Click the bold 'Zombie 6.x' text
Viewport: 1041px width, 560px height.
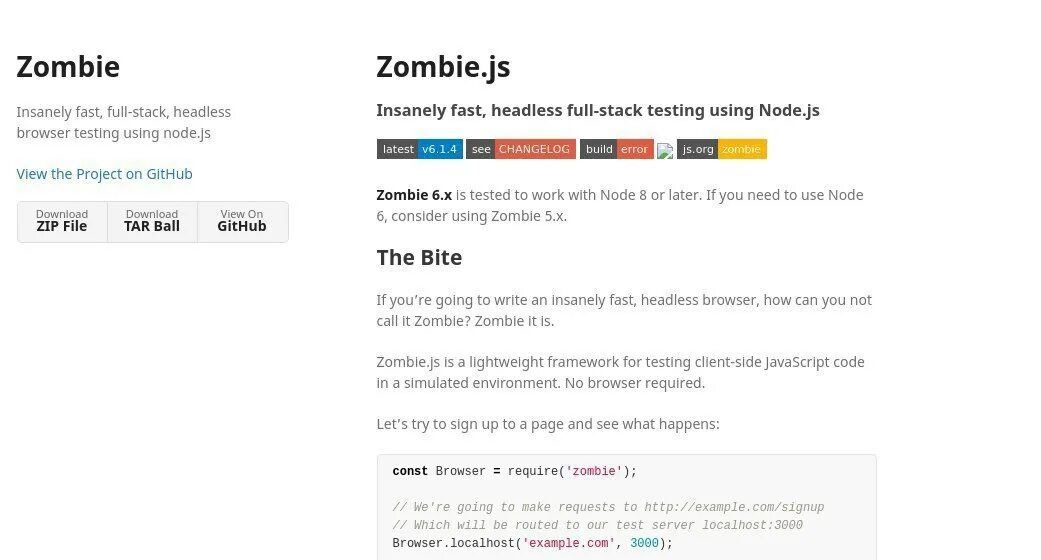pos(414,195)
